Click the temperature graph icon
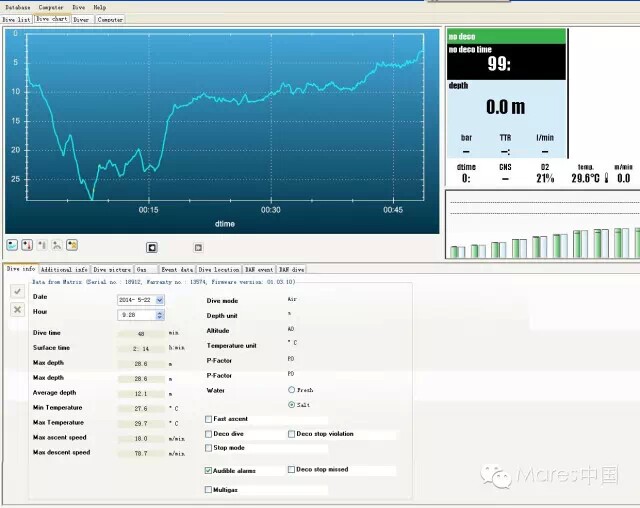640x508 pixels. [x=27, y=245]
